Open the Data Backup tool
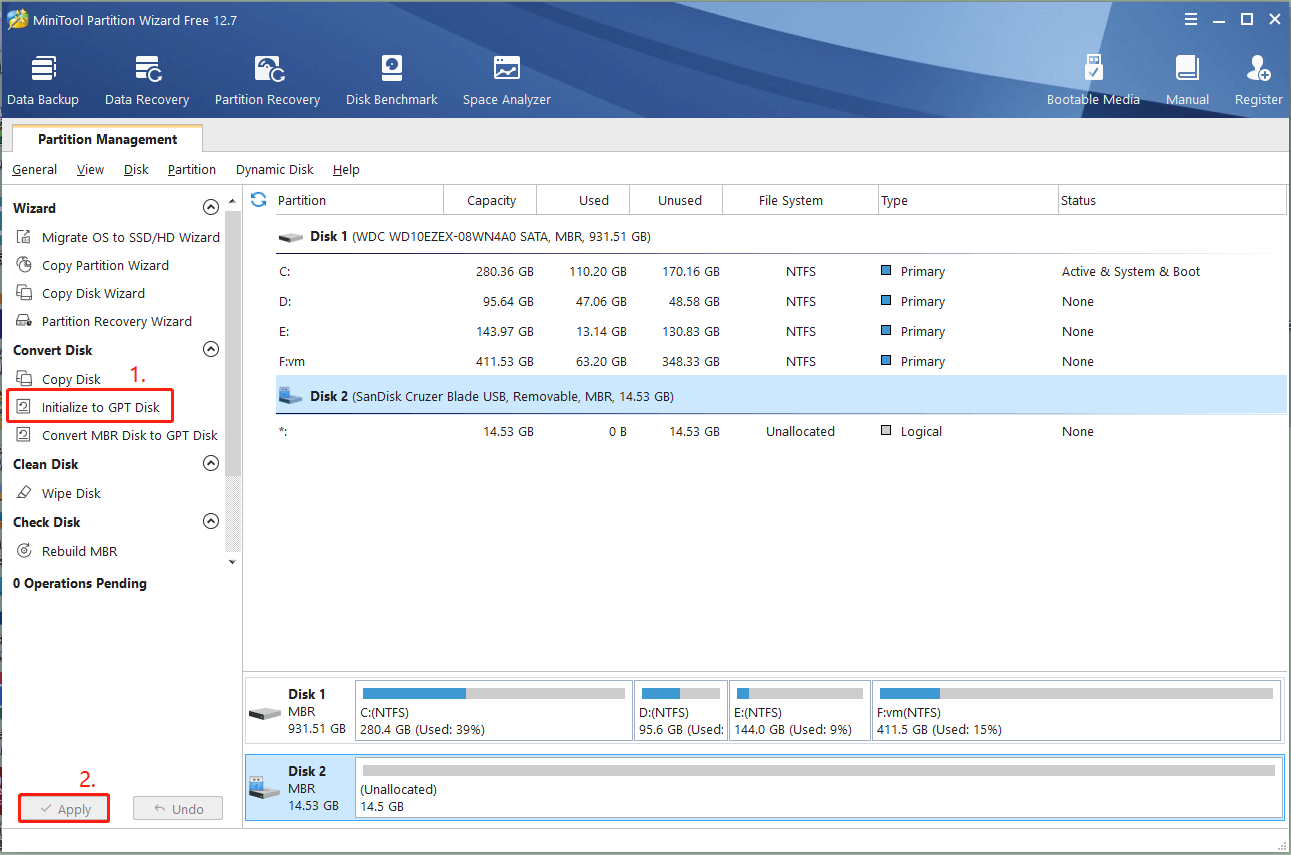Viewport: 1291px width, 855px height. (x=43, y=78)
